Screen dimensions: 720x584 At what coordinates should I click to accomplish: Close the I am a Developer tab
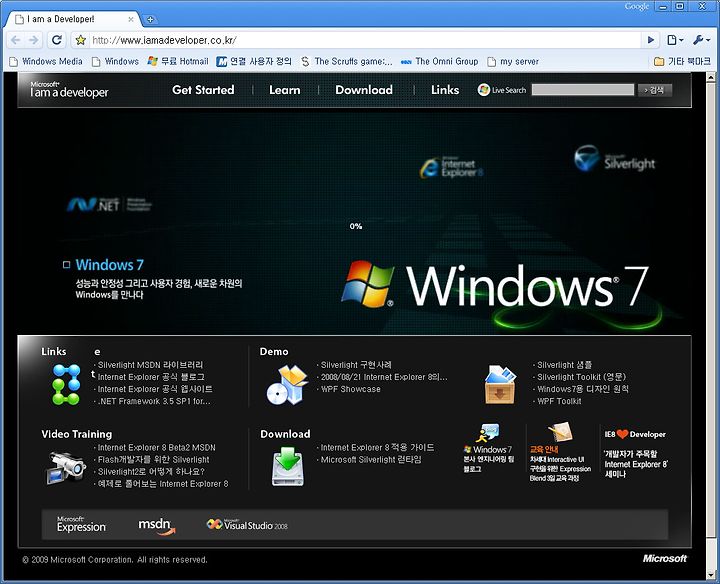point(131,19)
